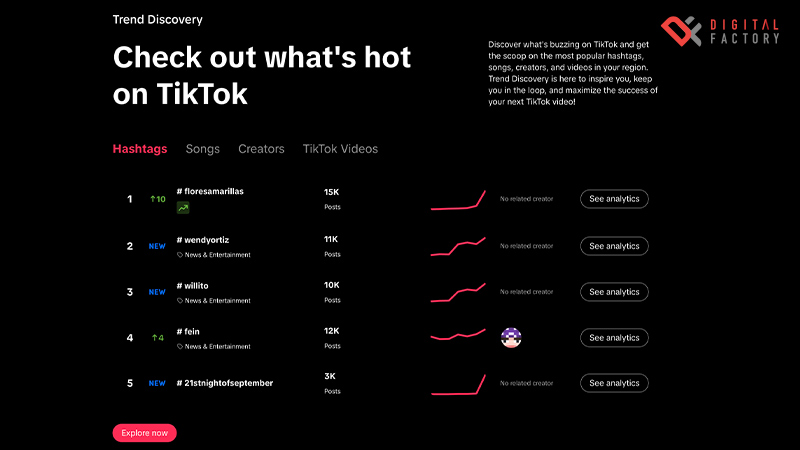The width and height of the screenshot is (800, 450).
Task: Click the green trending-up icon under floresamarillas
Action: click(183, 208)
